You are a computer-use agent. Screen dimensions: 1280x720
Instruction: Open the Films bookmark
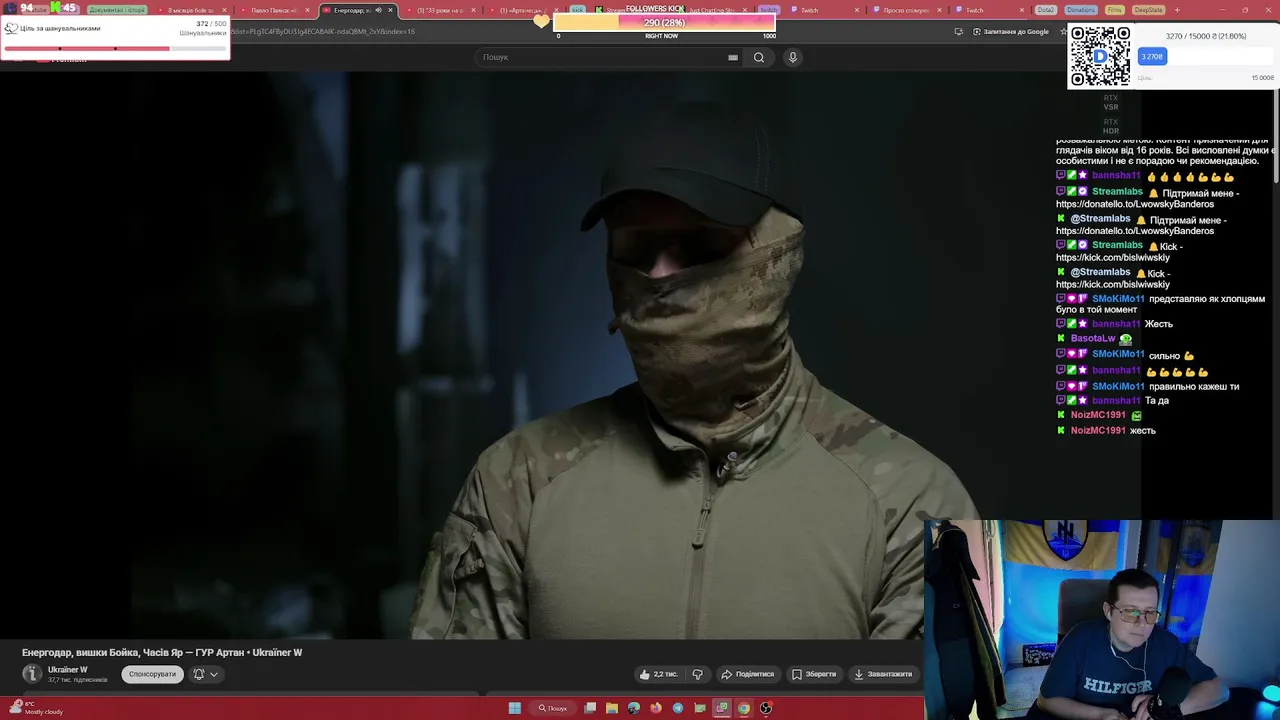coord(1114,10)
